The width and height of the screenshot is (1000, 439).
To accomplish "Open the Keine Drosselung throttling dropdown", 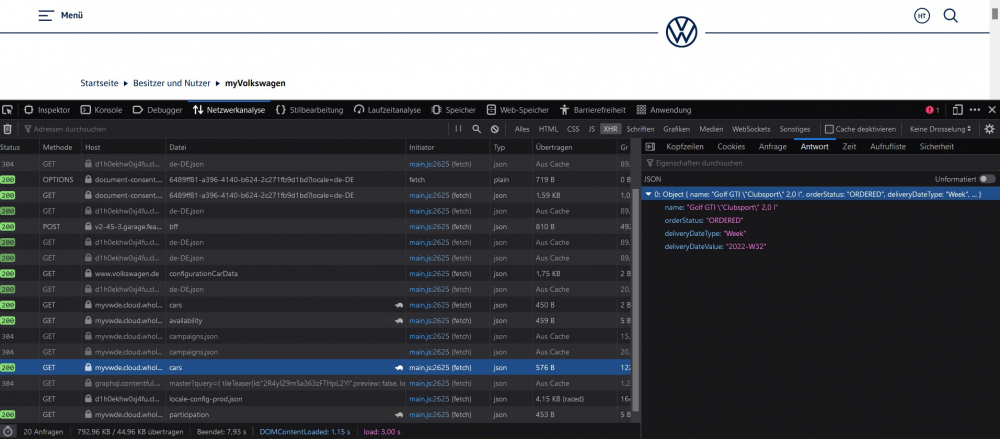I will pos(940,129).
